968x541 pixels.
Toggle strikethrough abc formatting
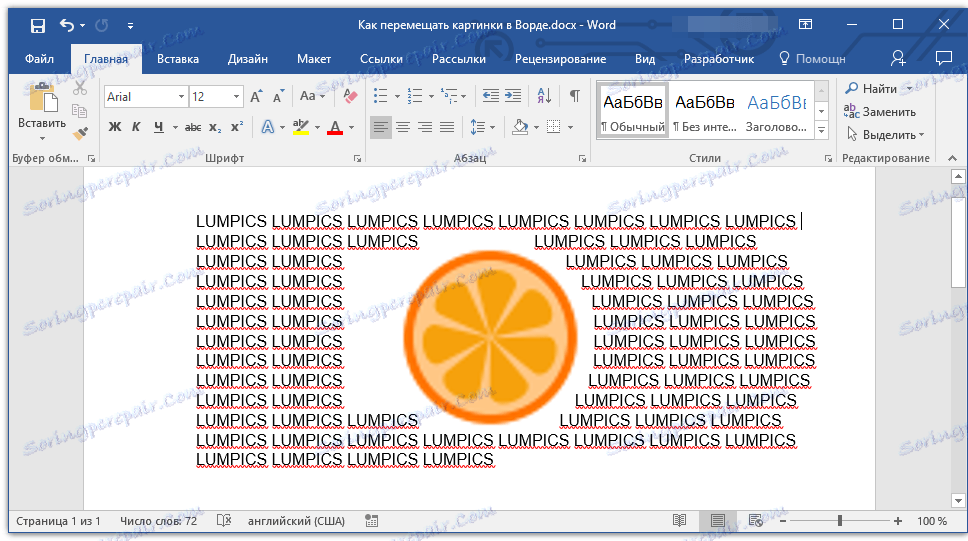pyautogui.click(x=193, y=127)
